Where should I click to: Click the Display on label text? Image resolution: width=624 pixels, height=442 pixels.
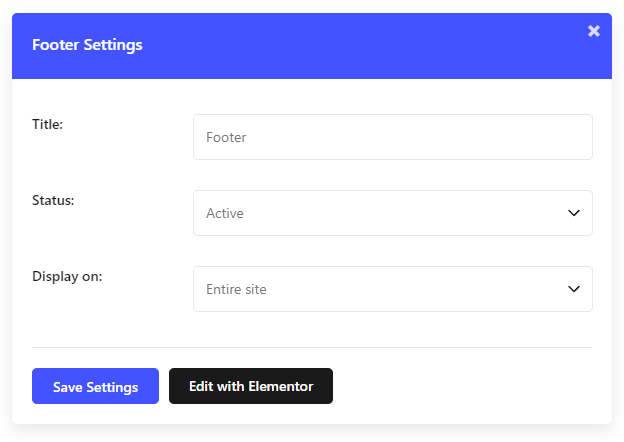click(67, 276)
